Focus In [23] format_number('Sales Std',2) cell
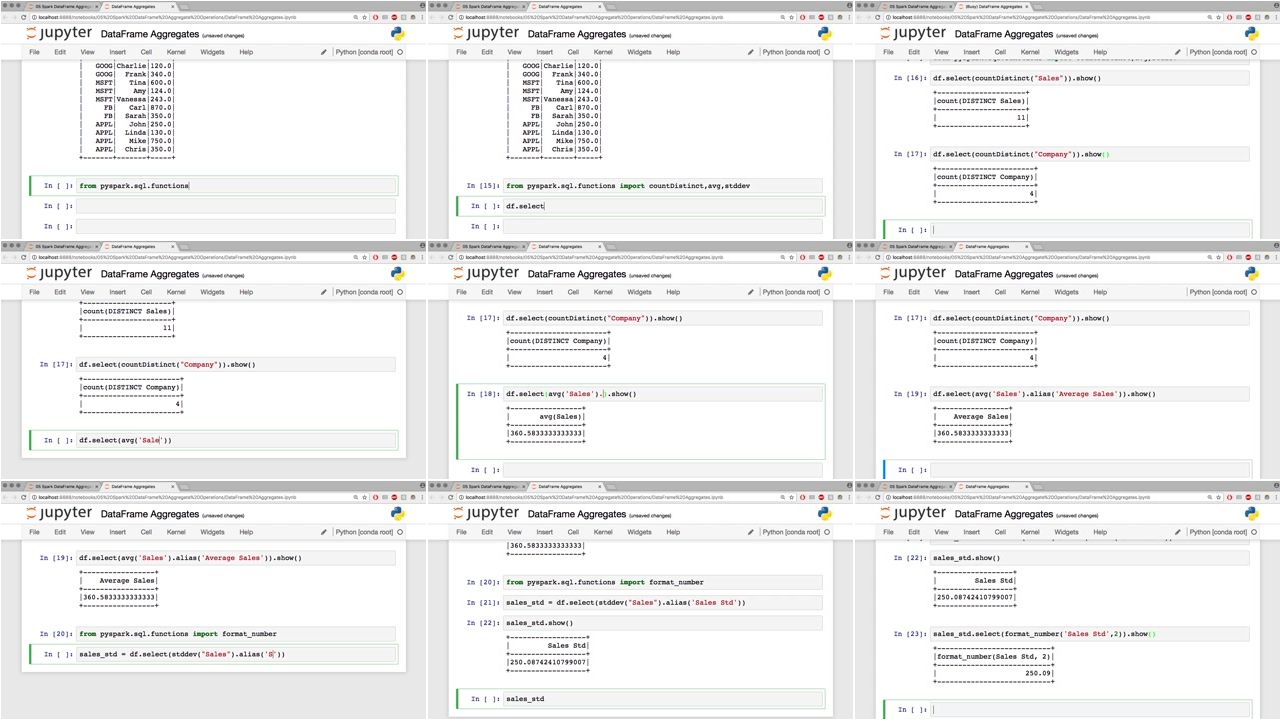The image size is (1281, 720). pos(1090,634)
